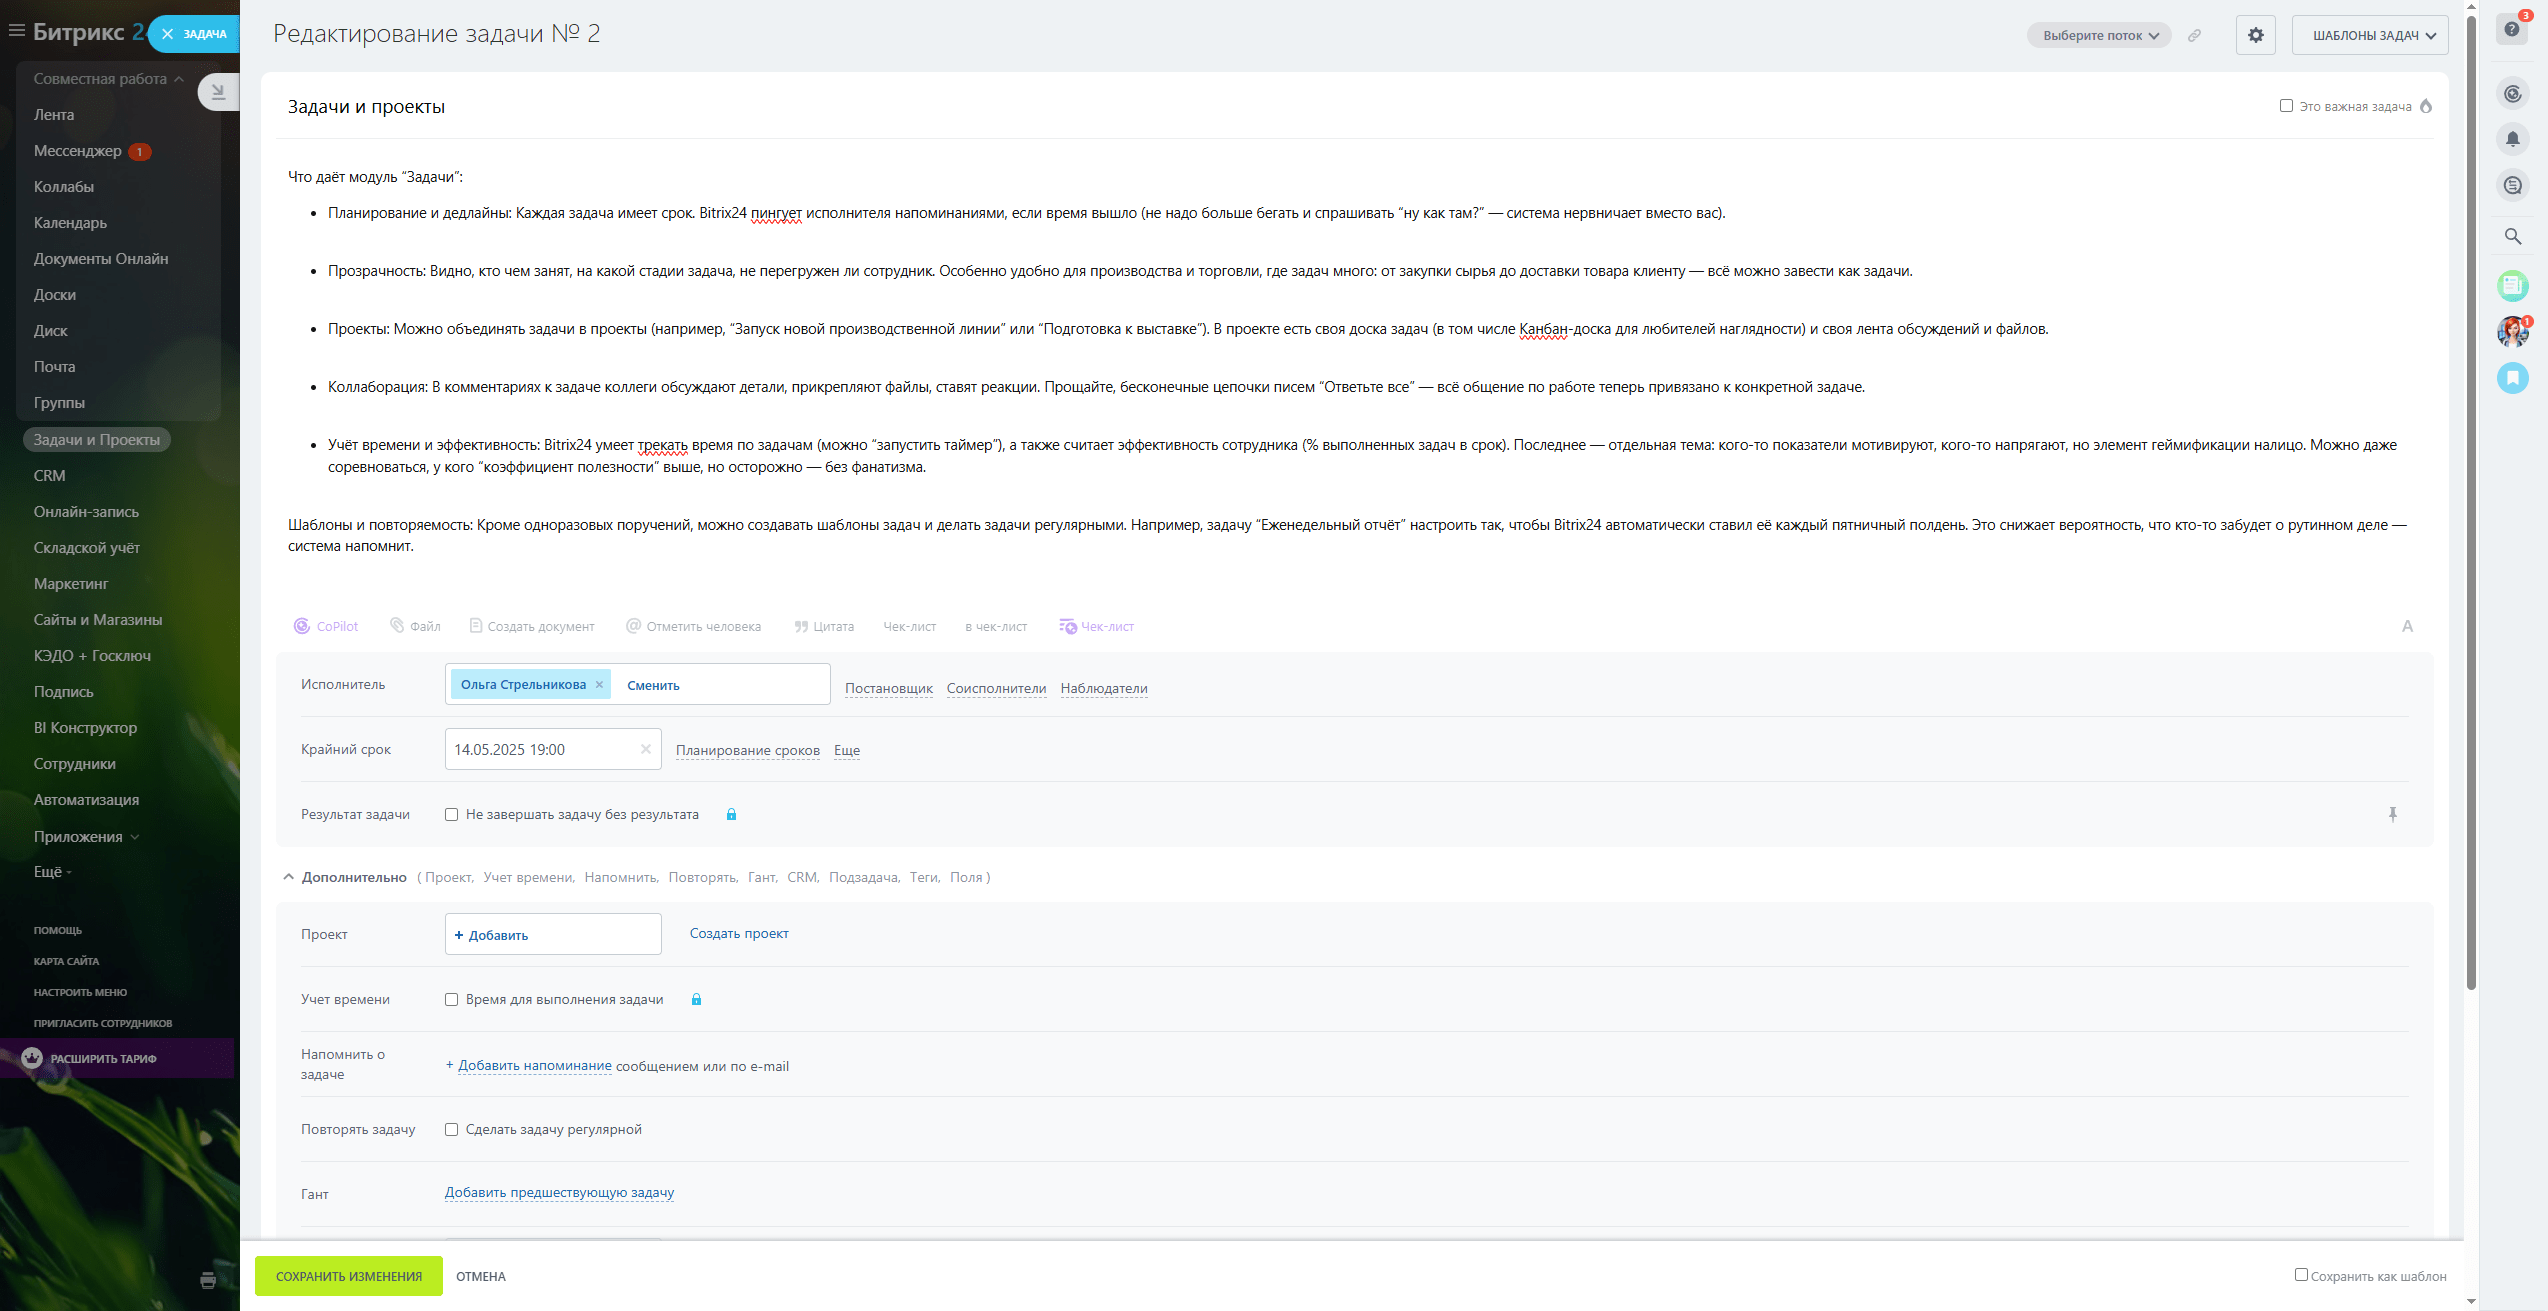Click the purple Чек-лист CoPilot icon
2548x1311 pixels.
1097,627
